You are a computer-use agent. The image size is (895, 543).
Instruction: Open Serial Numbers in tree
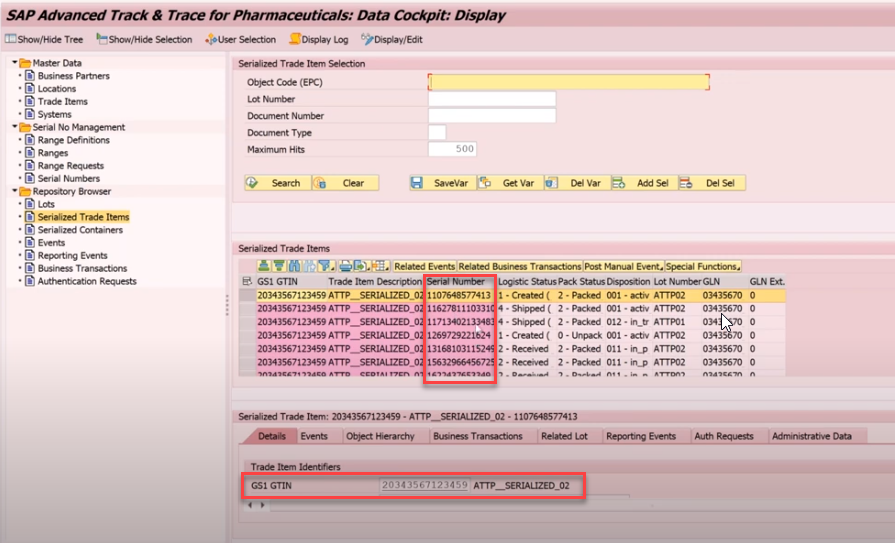coord(68,179)
